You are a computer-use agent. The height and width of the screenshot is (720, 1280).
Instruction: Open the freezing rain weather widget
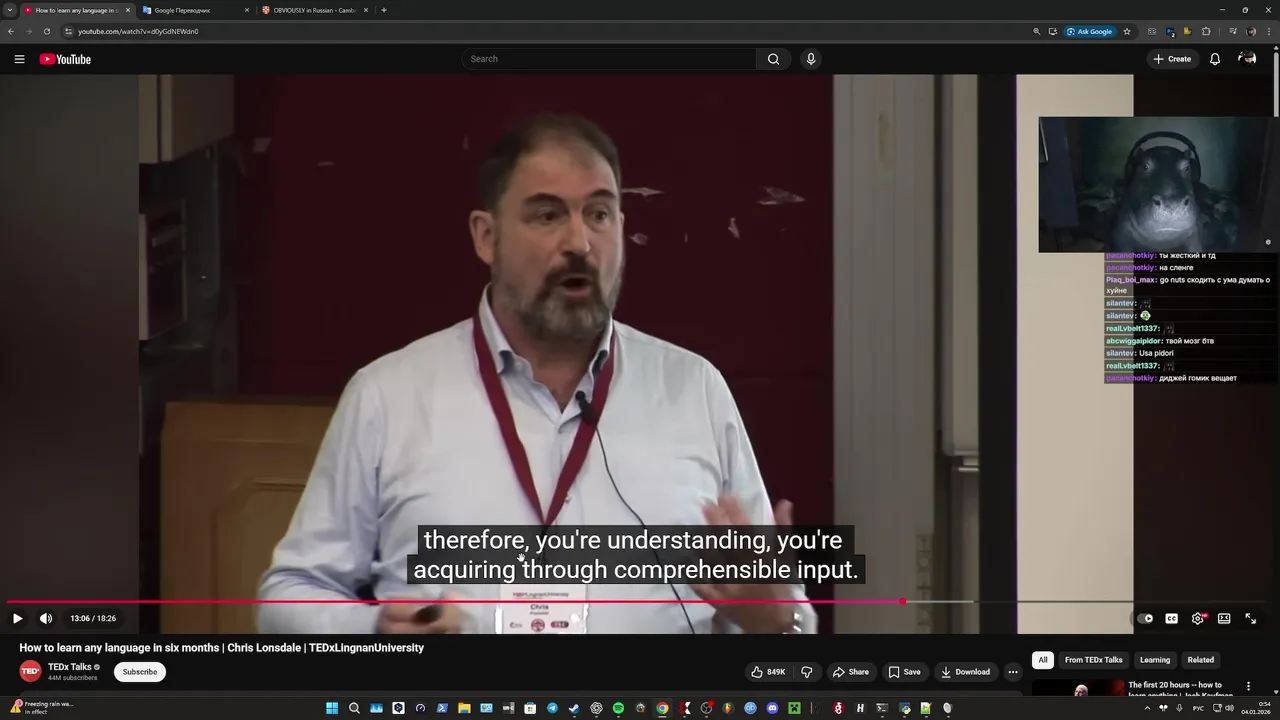(40, 707)
